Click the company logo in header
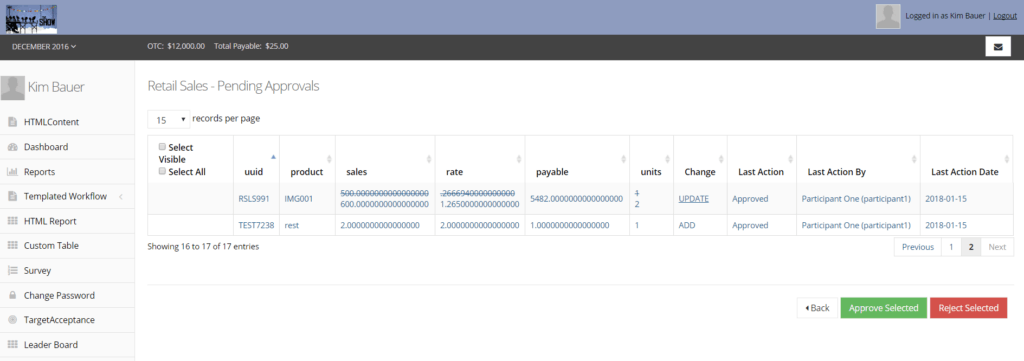The width and height of the screenshot is (1024, 361). coord(31,19)
